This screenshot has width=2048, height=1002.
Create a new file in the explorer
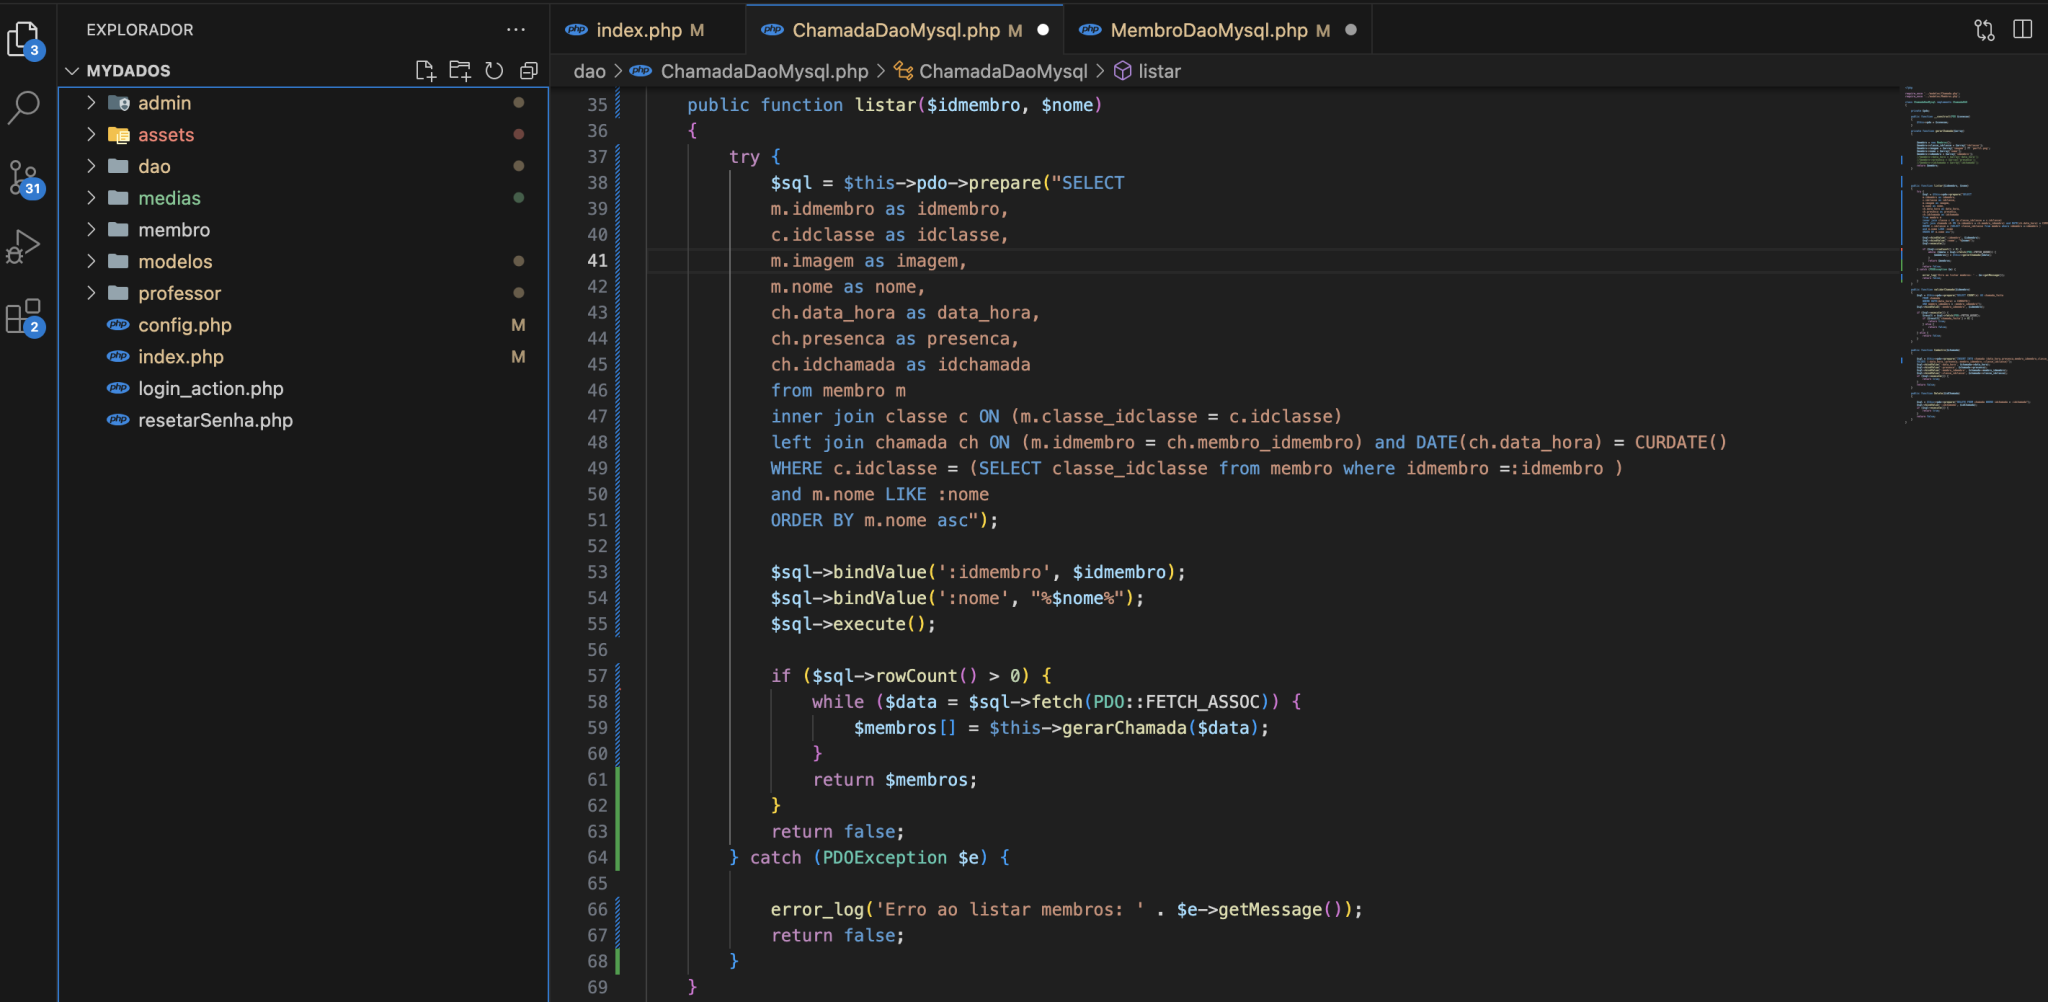(425, 70)
